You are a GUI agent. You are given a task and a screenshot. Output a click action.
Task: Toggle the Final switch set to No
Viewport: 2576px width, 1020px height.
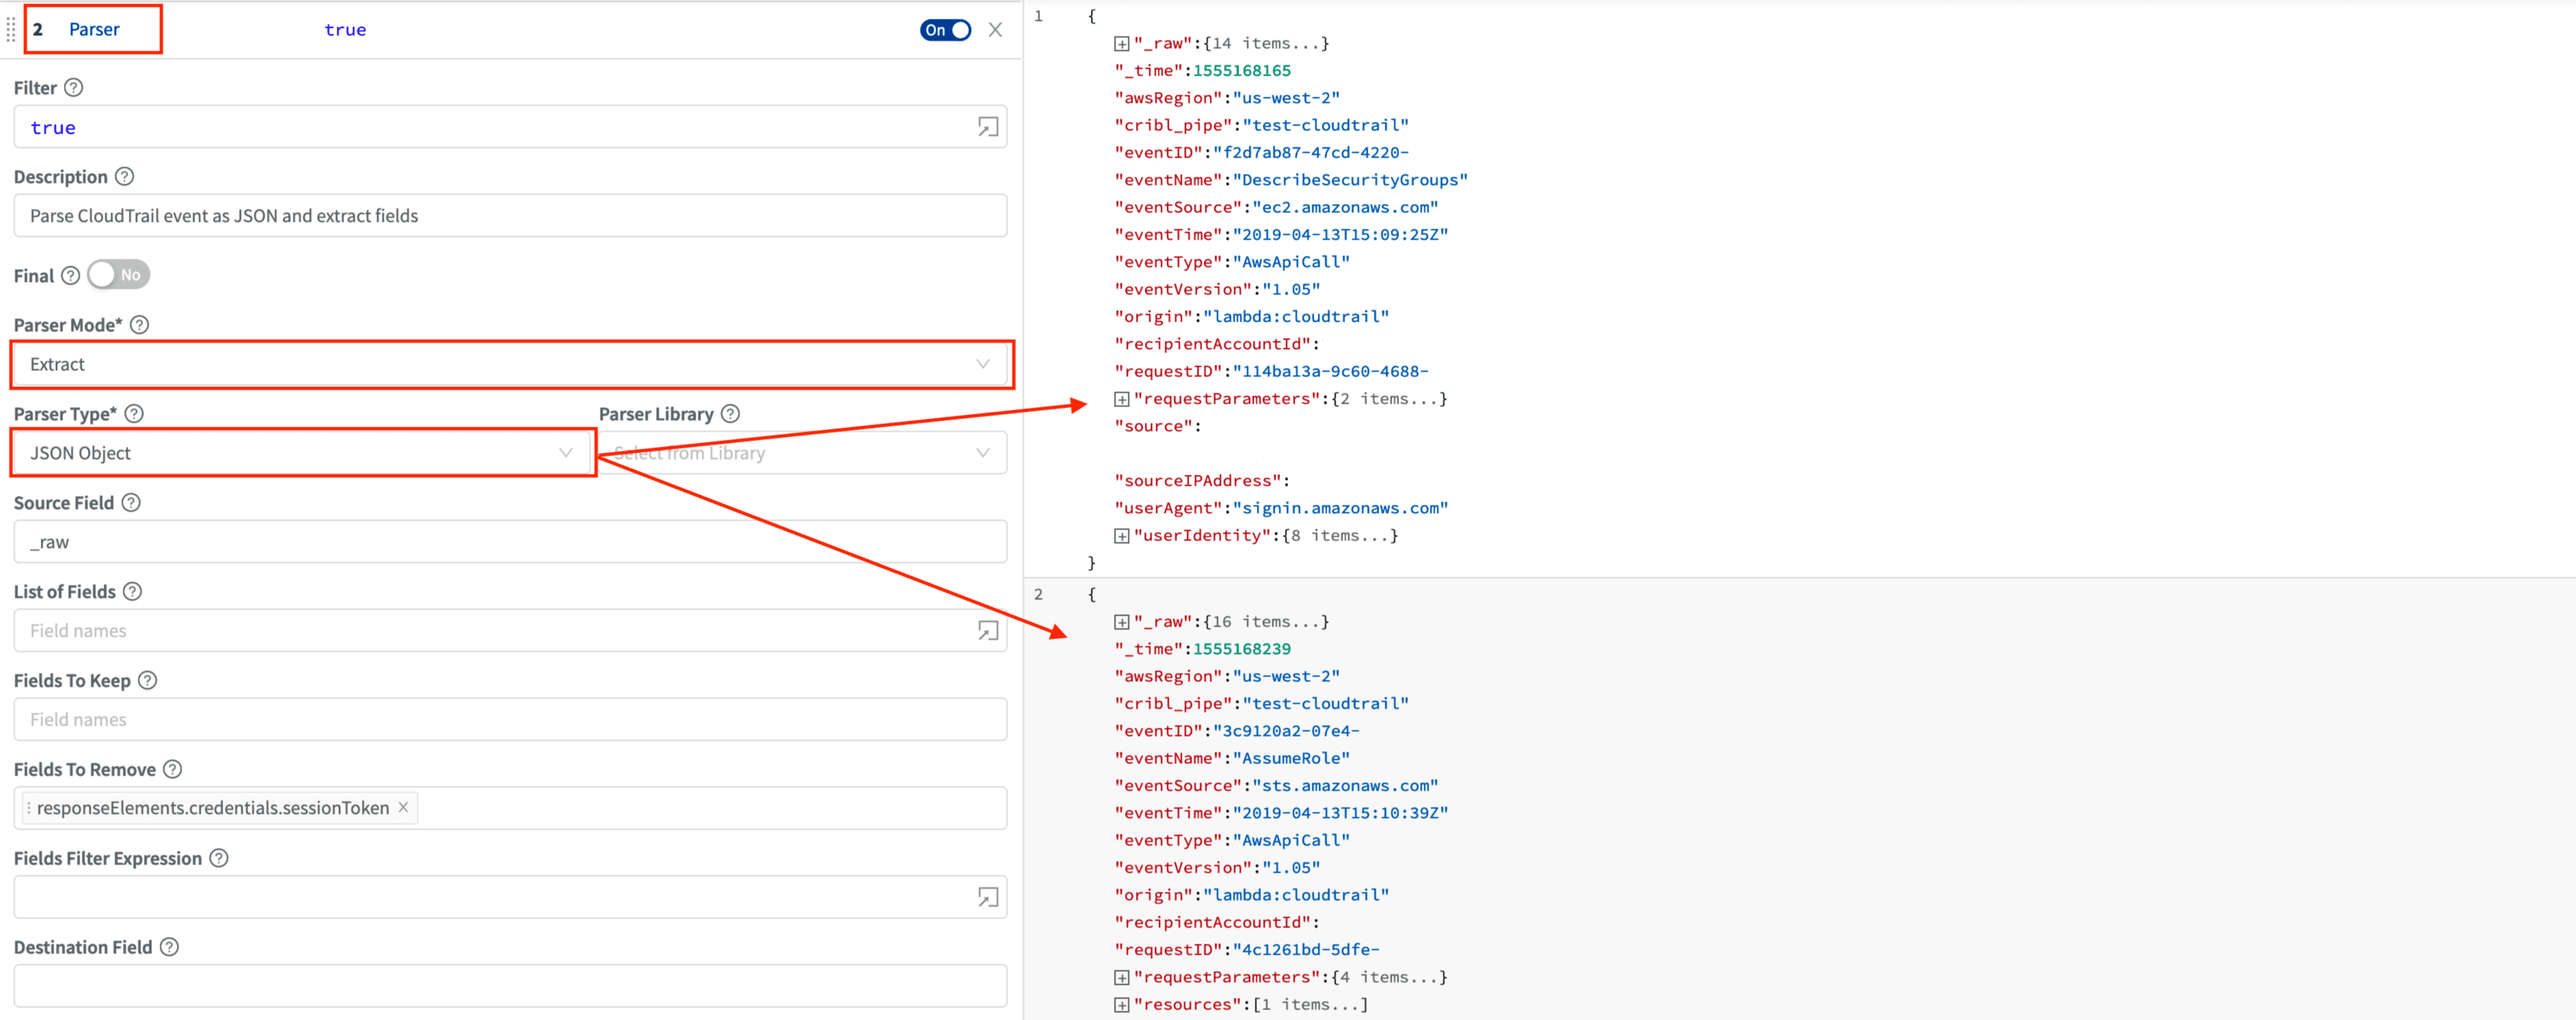(118, 275)
